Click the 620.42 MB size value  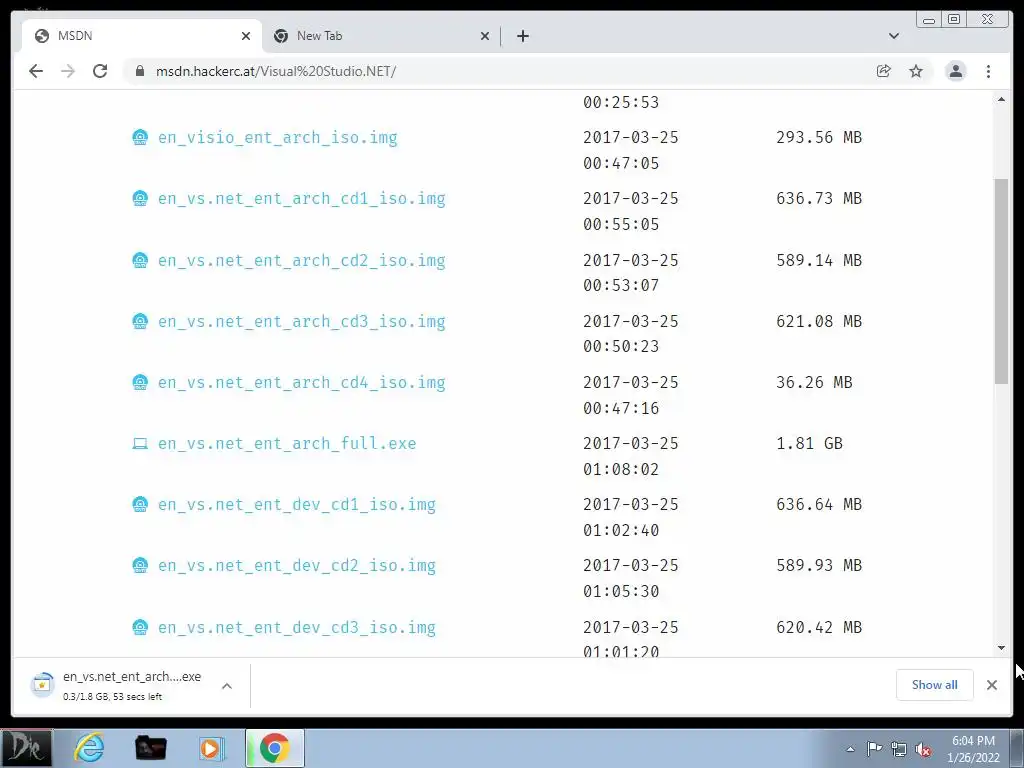(x=819, y=627)
